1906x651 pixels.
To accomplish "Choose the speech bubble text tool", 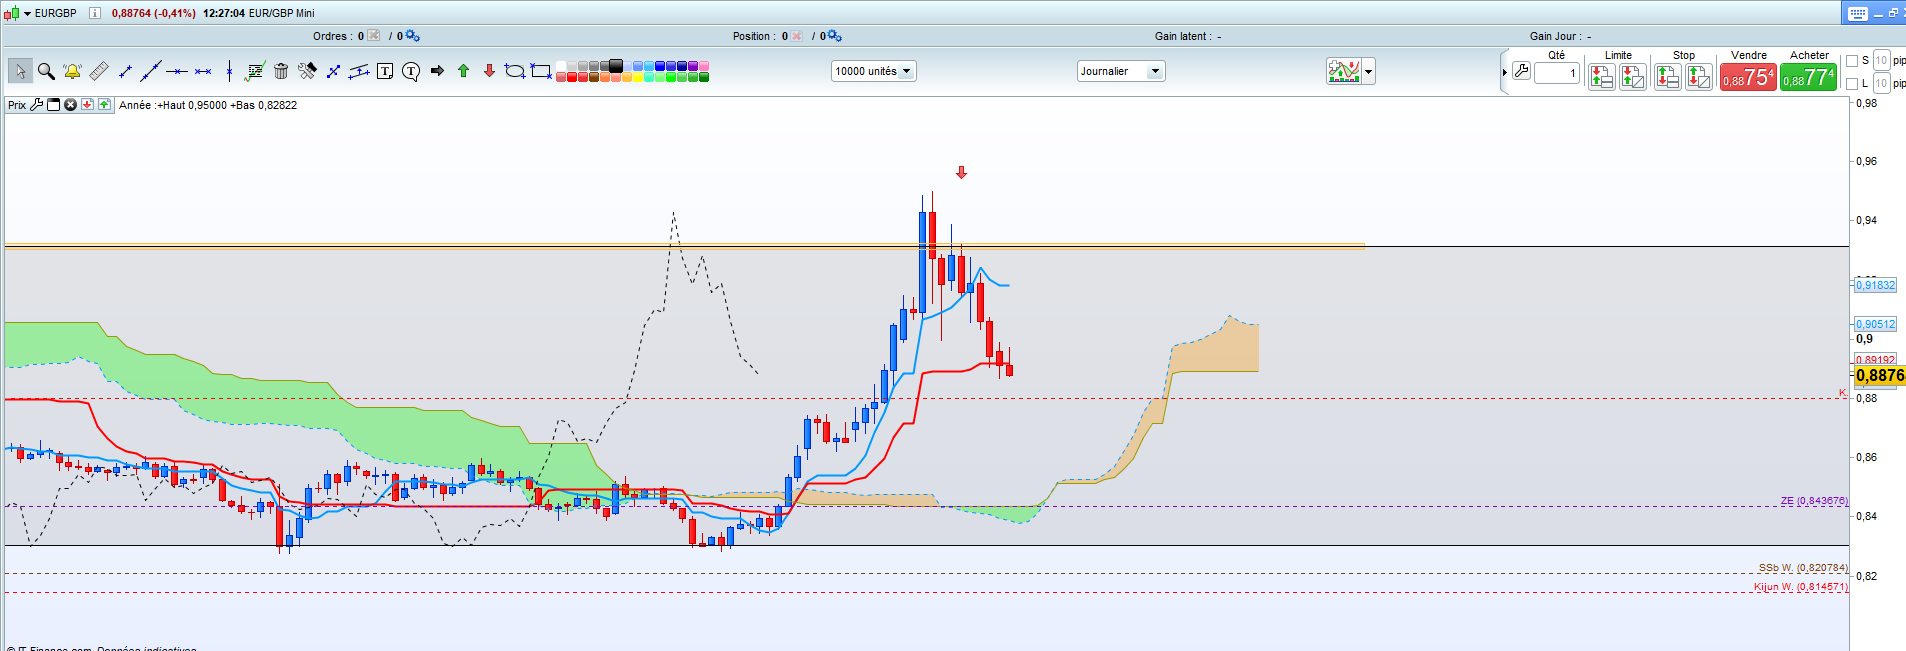I will (x=411, y=71).
